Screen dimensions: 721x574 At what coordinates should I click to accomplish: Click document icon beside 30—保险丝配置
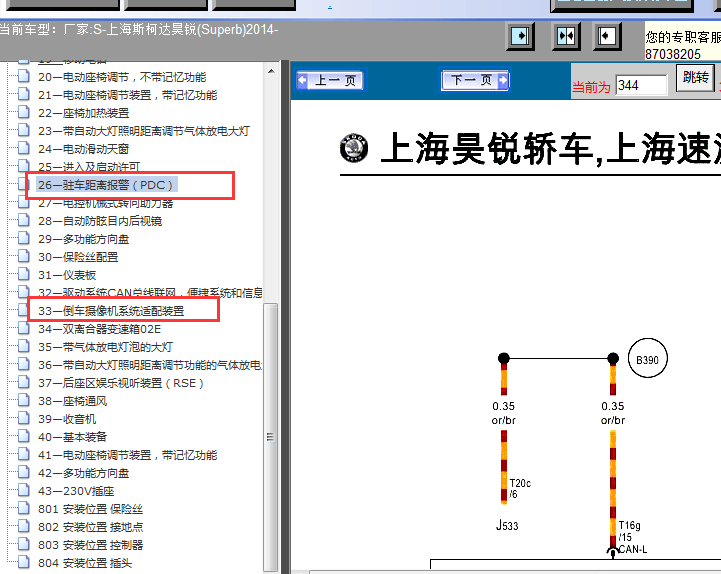pyautogui.click(x=23, y=256)
